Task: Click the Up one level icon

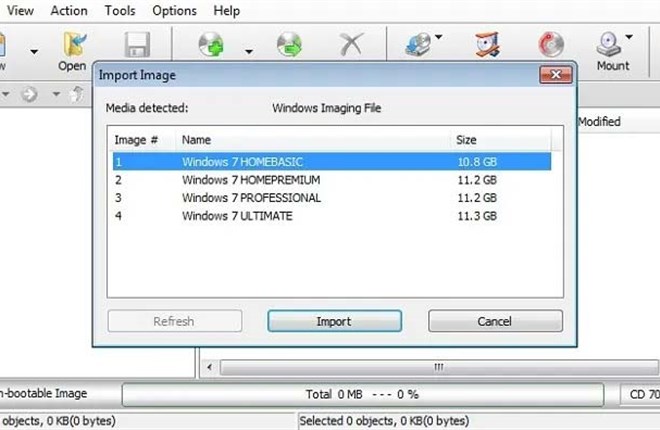Action: [x=77, y=94]
